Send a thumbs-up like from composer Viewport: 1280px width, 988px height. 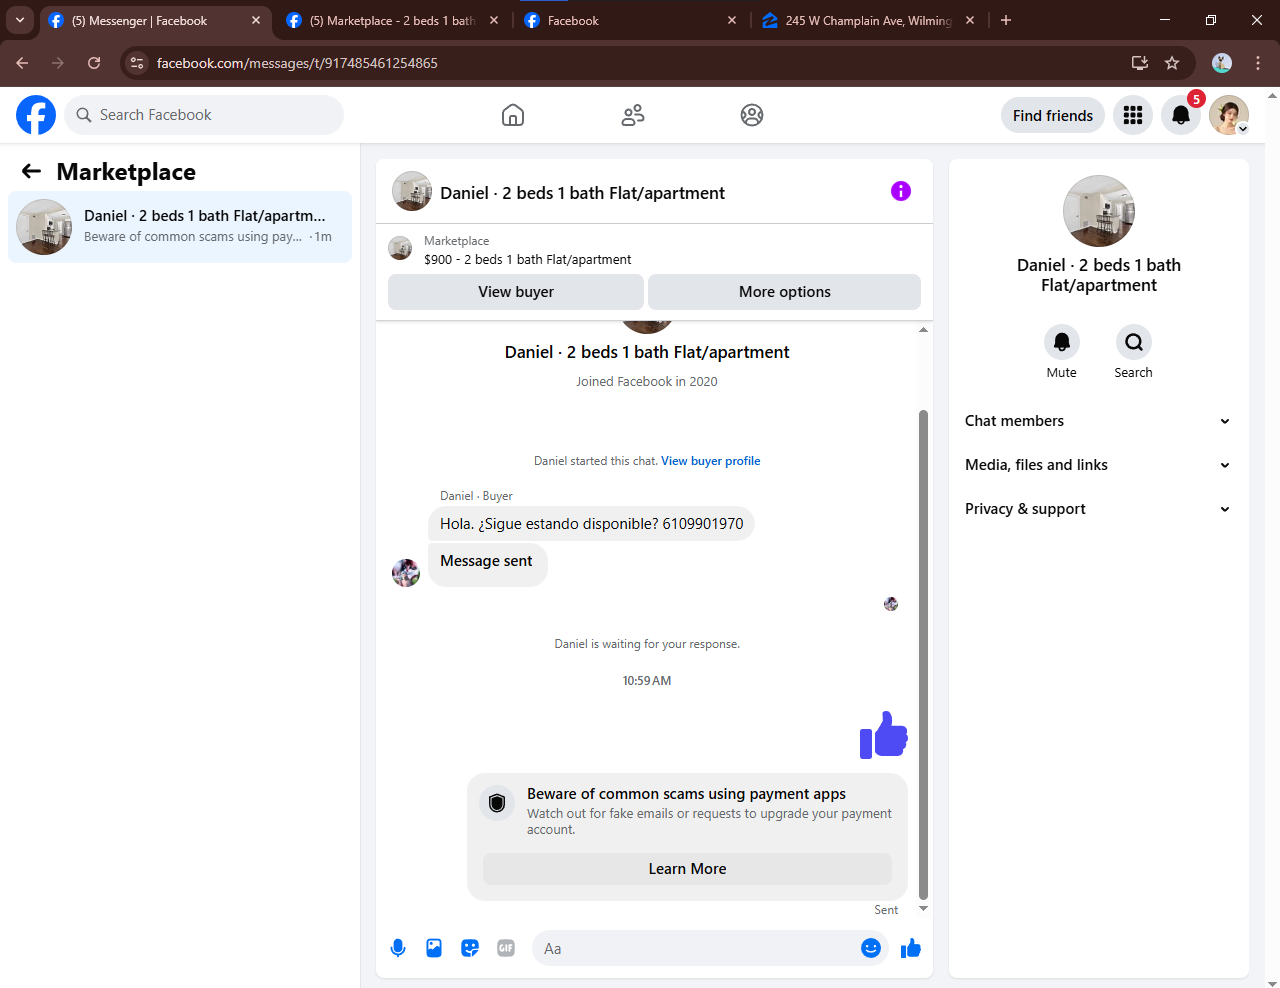910,948
